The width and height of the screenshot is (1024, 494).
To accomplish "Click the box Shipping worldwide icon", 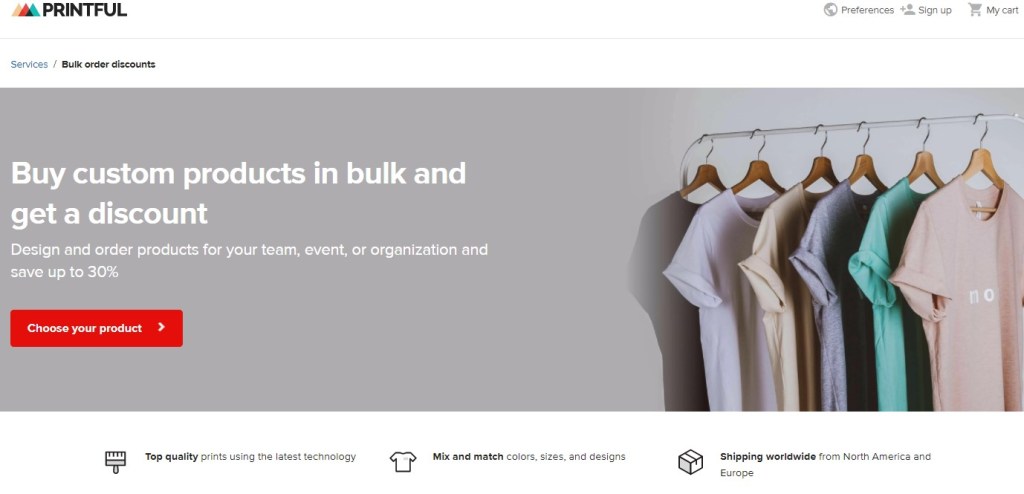I will pos(690,462).
